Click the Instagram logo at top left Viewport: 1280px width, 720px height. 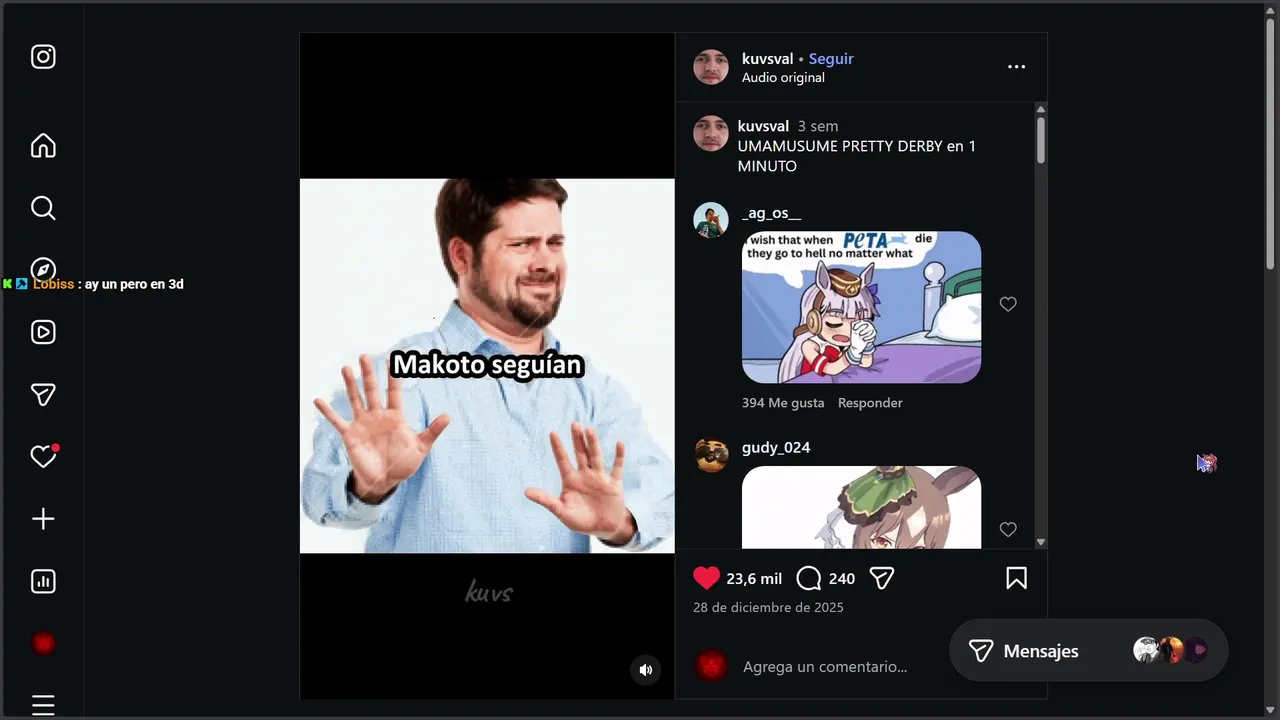43,57
